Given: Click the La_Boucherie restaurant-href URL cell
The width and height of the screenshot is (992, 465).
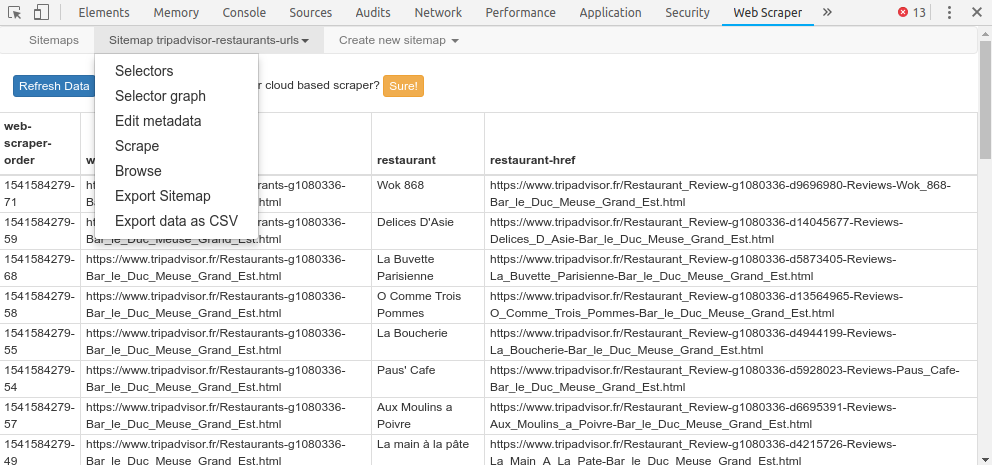Looking at the screenshot, I should [731, 342].
